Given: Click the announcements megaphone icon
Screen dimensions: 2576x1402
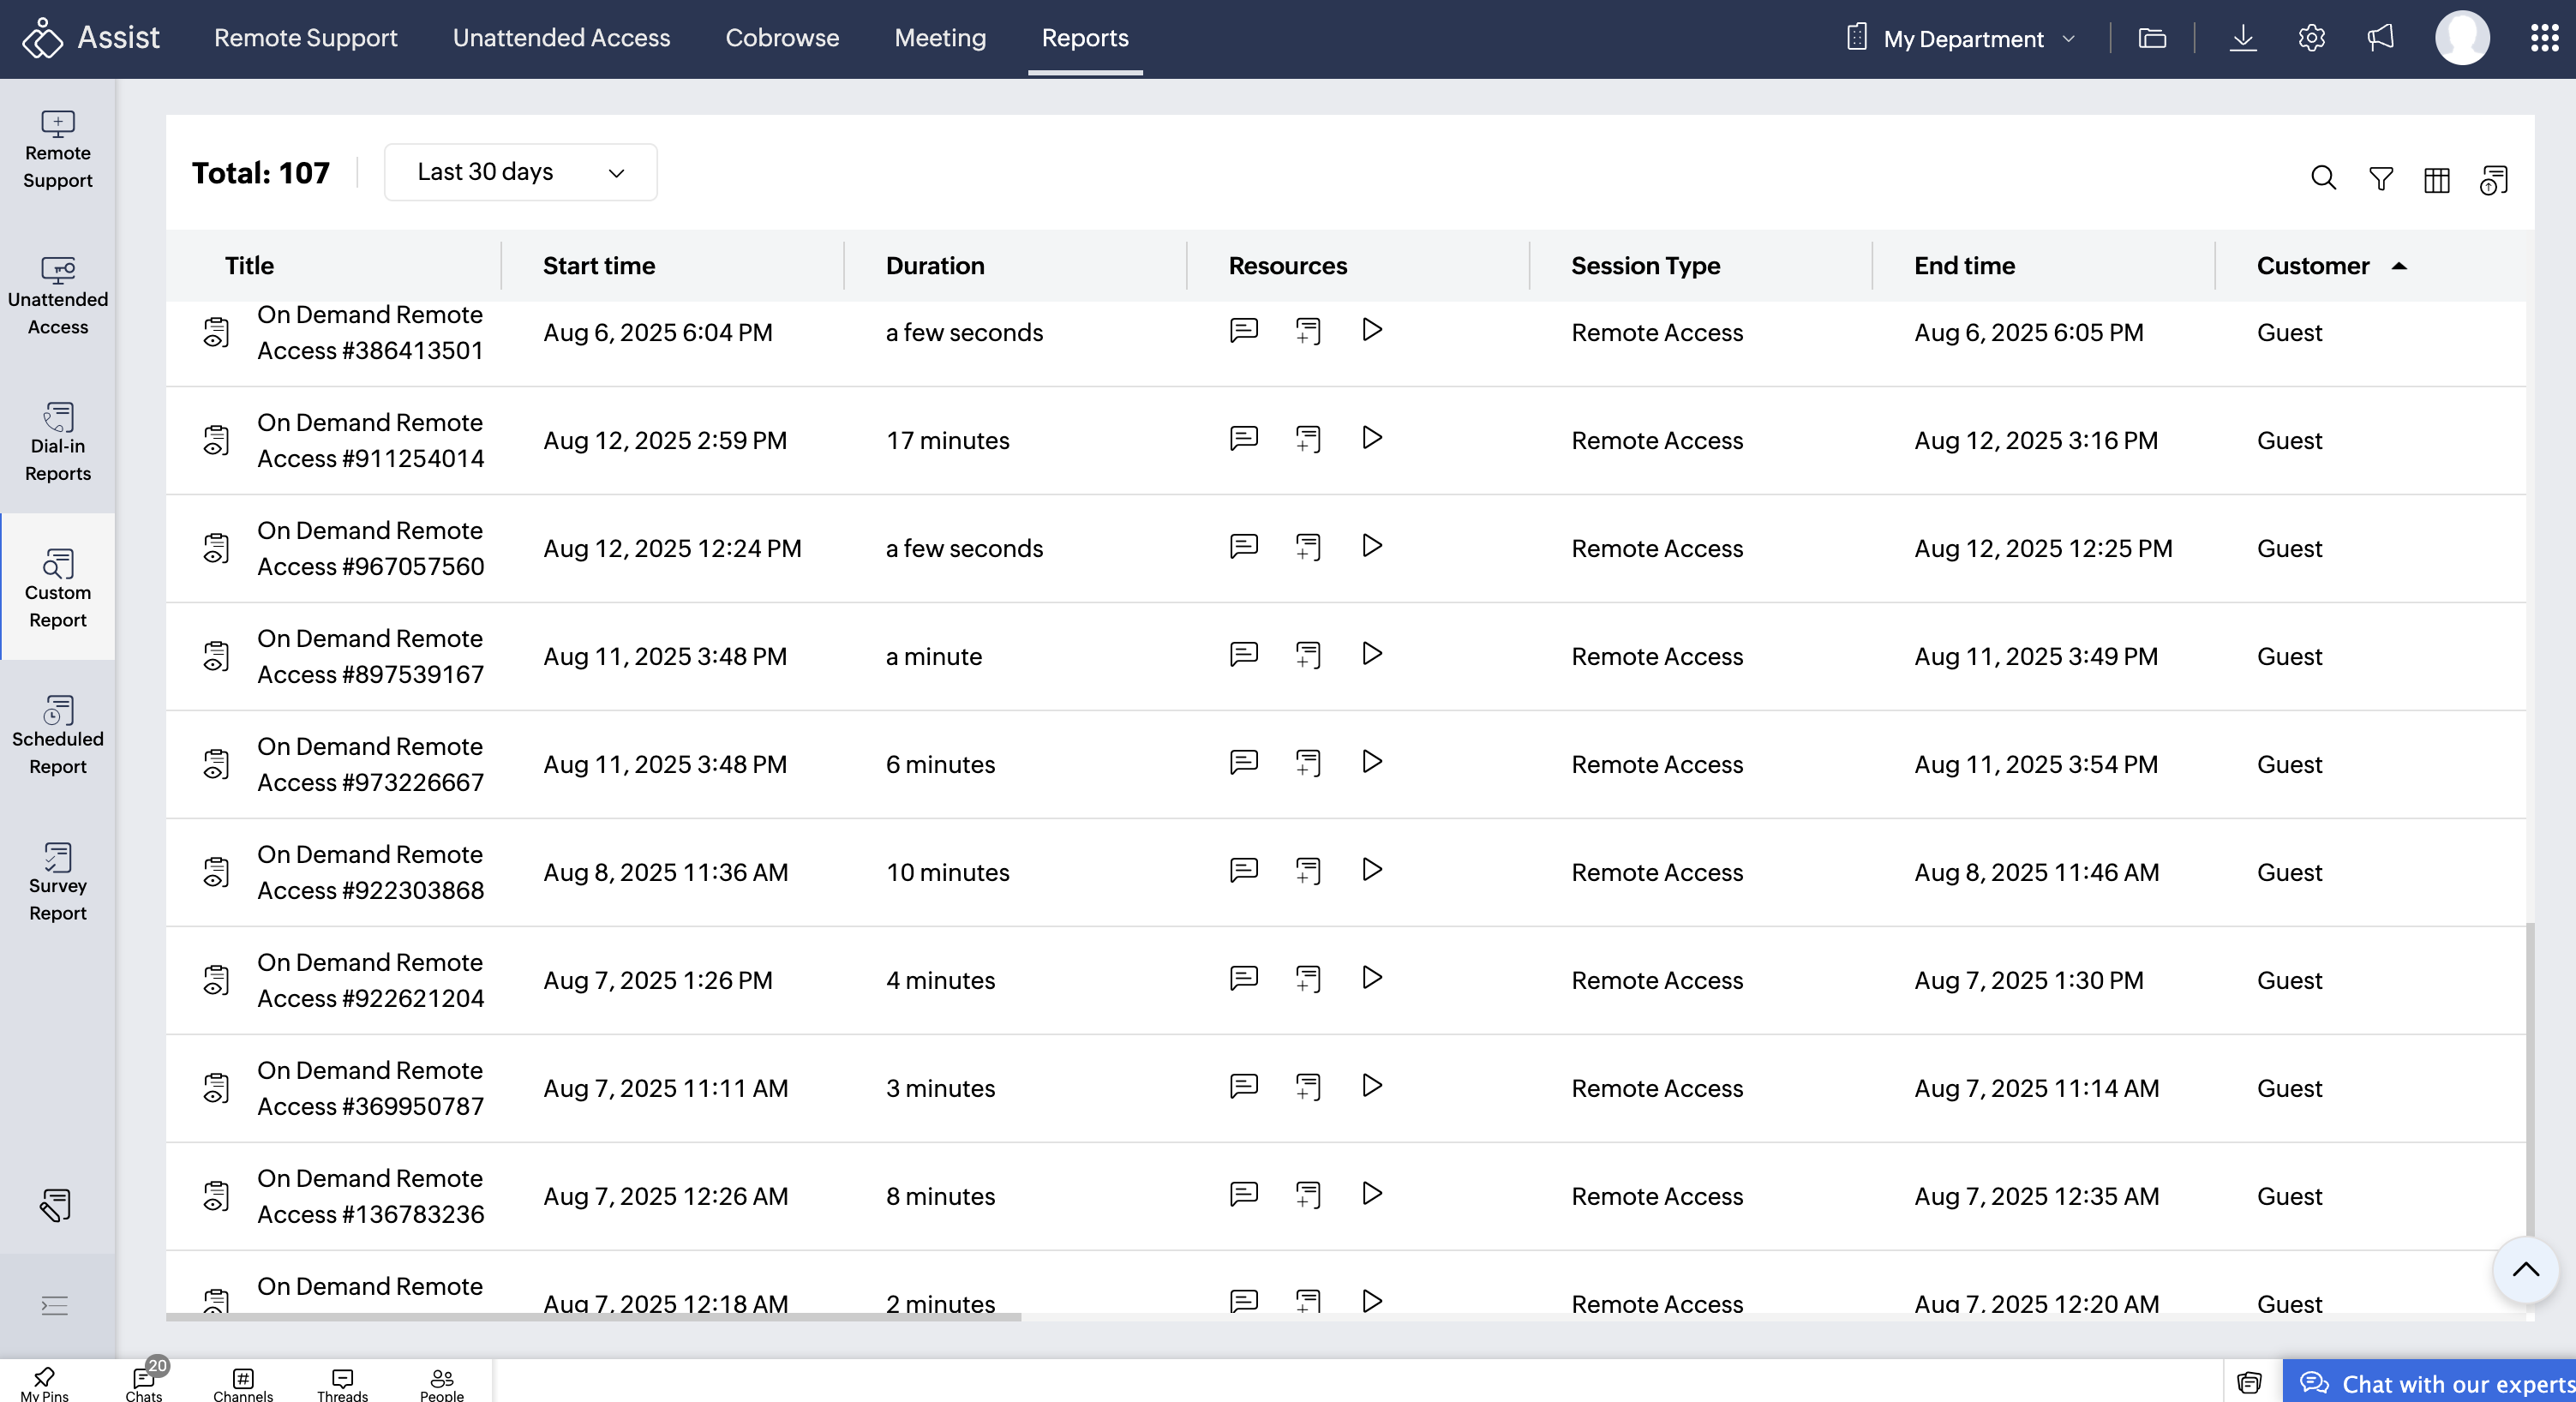Looking at the screenshot, I should (x=2381, y=38).
